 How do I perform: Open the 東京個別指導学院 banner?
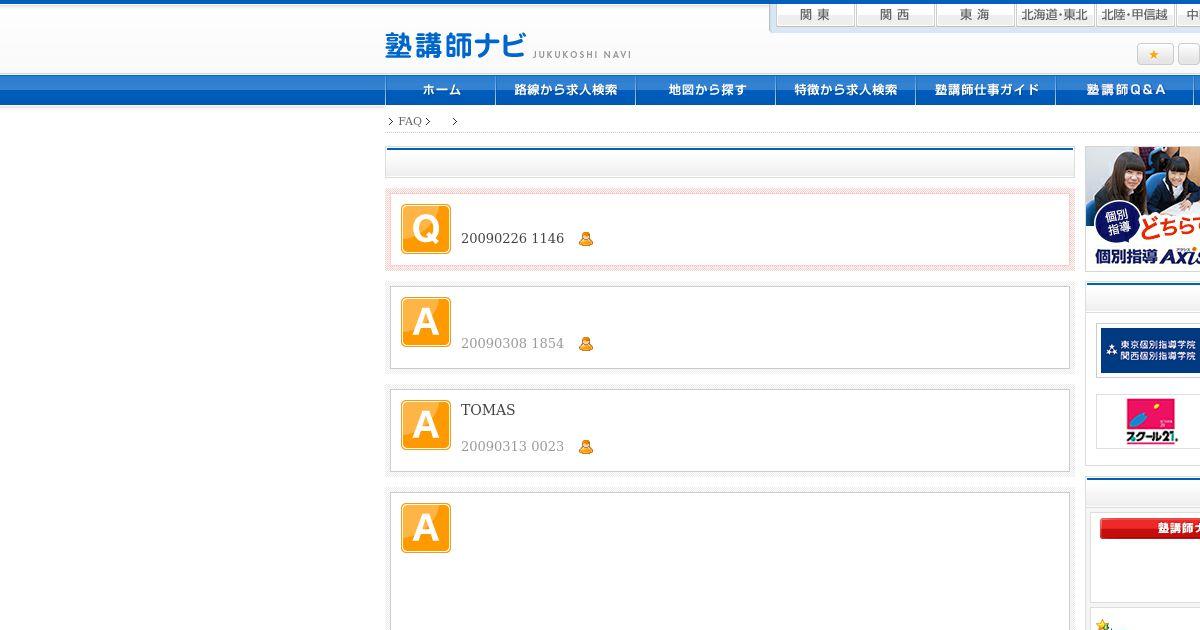[1149, 350]
